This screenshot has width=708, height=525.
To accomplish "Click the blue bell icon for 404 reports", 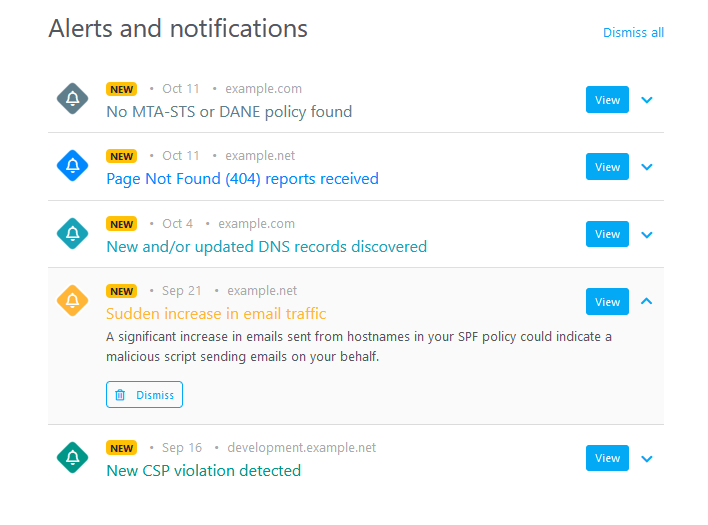I will point(73,166).
